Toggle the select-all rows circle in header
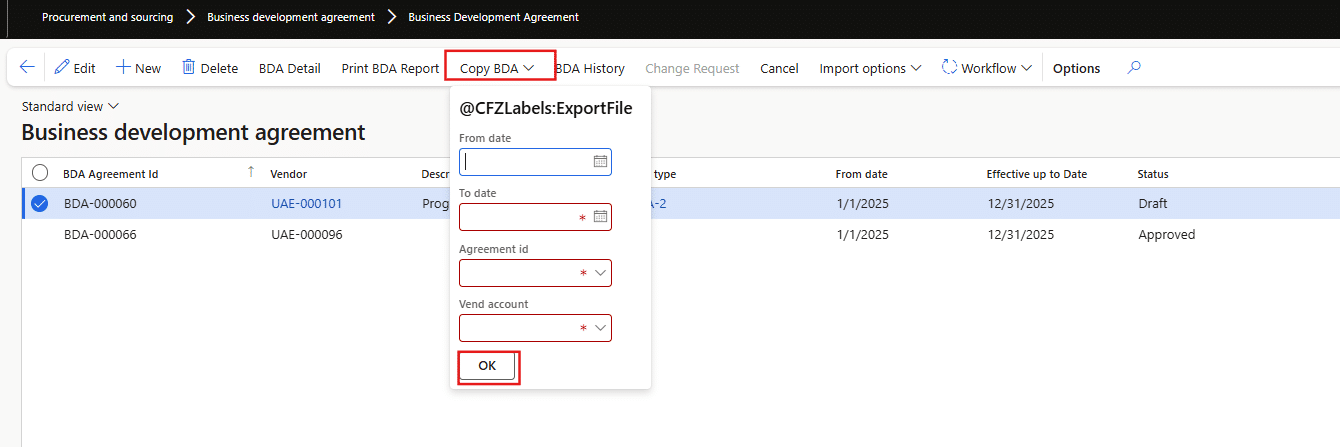1340x447 pixels. (40, 173)
